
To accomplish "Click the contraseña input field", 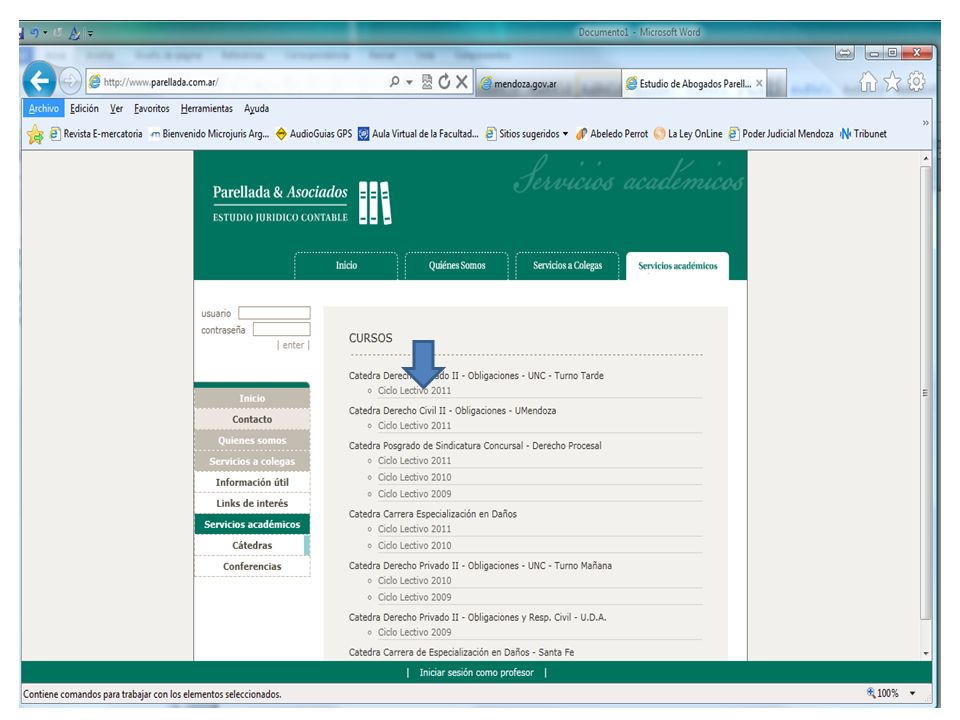I will 282,329.
